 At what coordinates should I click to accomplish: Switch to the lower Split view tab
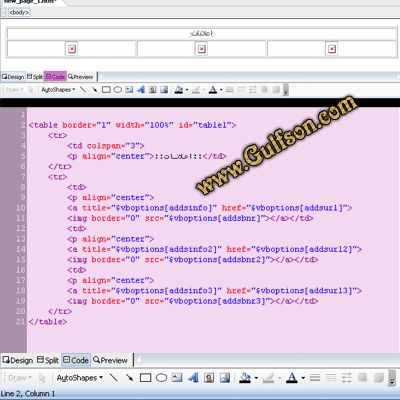pyautogui.click(x=48, y=360)
